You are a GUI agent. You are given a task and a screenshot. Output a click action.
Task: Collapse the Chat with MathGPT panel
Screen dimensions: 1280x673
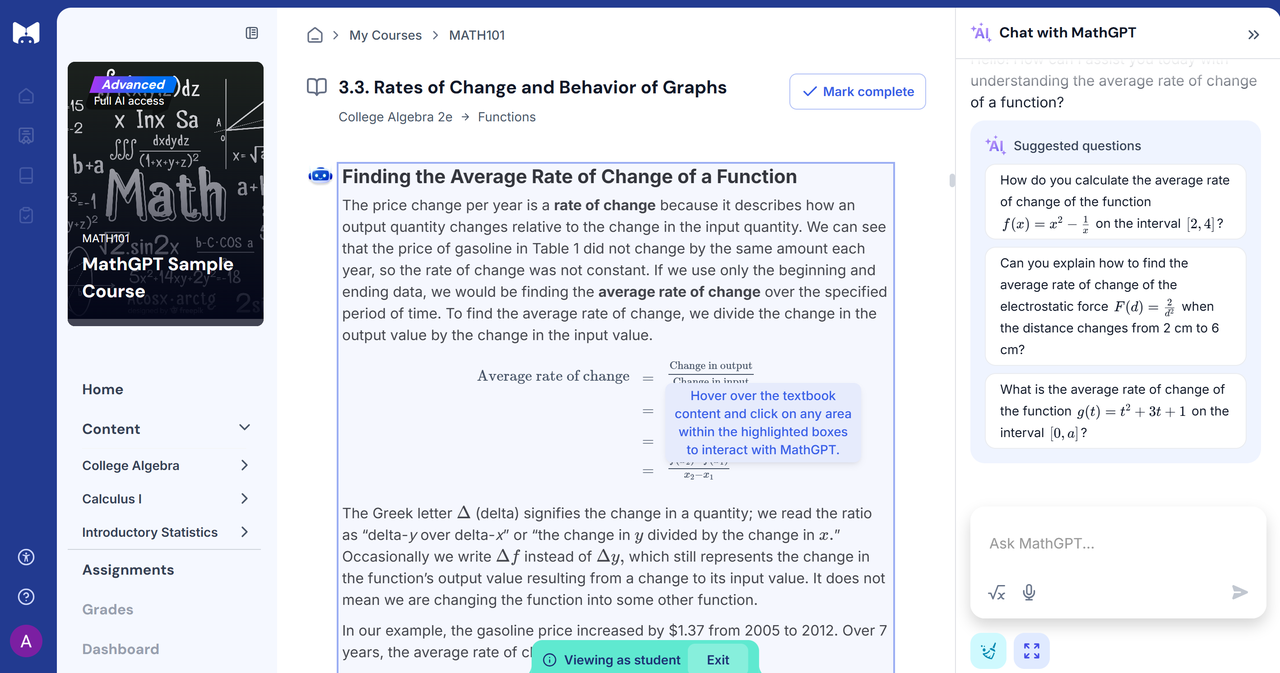pyautogui.click(x=1253, y=34)
